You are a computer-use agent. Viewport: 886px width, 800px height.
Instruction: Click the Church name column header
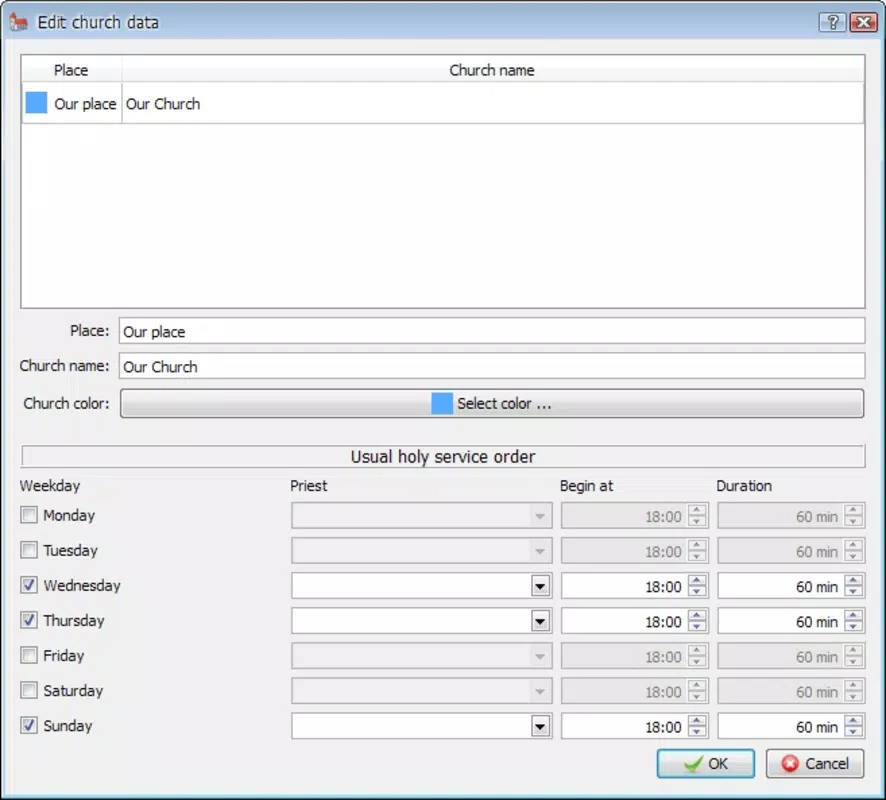(x=493, y=70)
